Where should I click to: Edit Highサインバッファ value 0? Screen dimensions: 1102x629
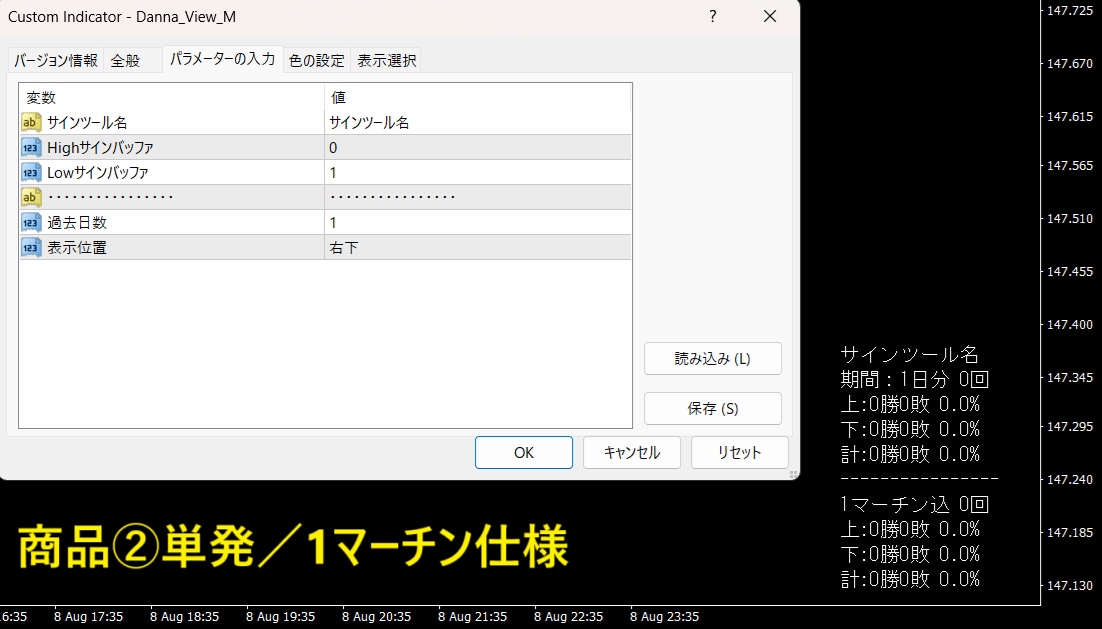(478, 148)
